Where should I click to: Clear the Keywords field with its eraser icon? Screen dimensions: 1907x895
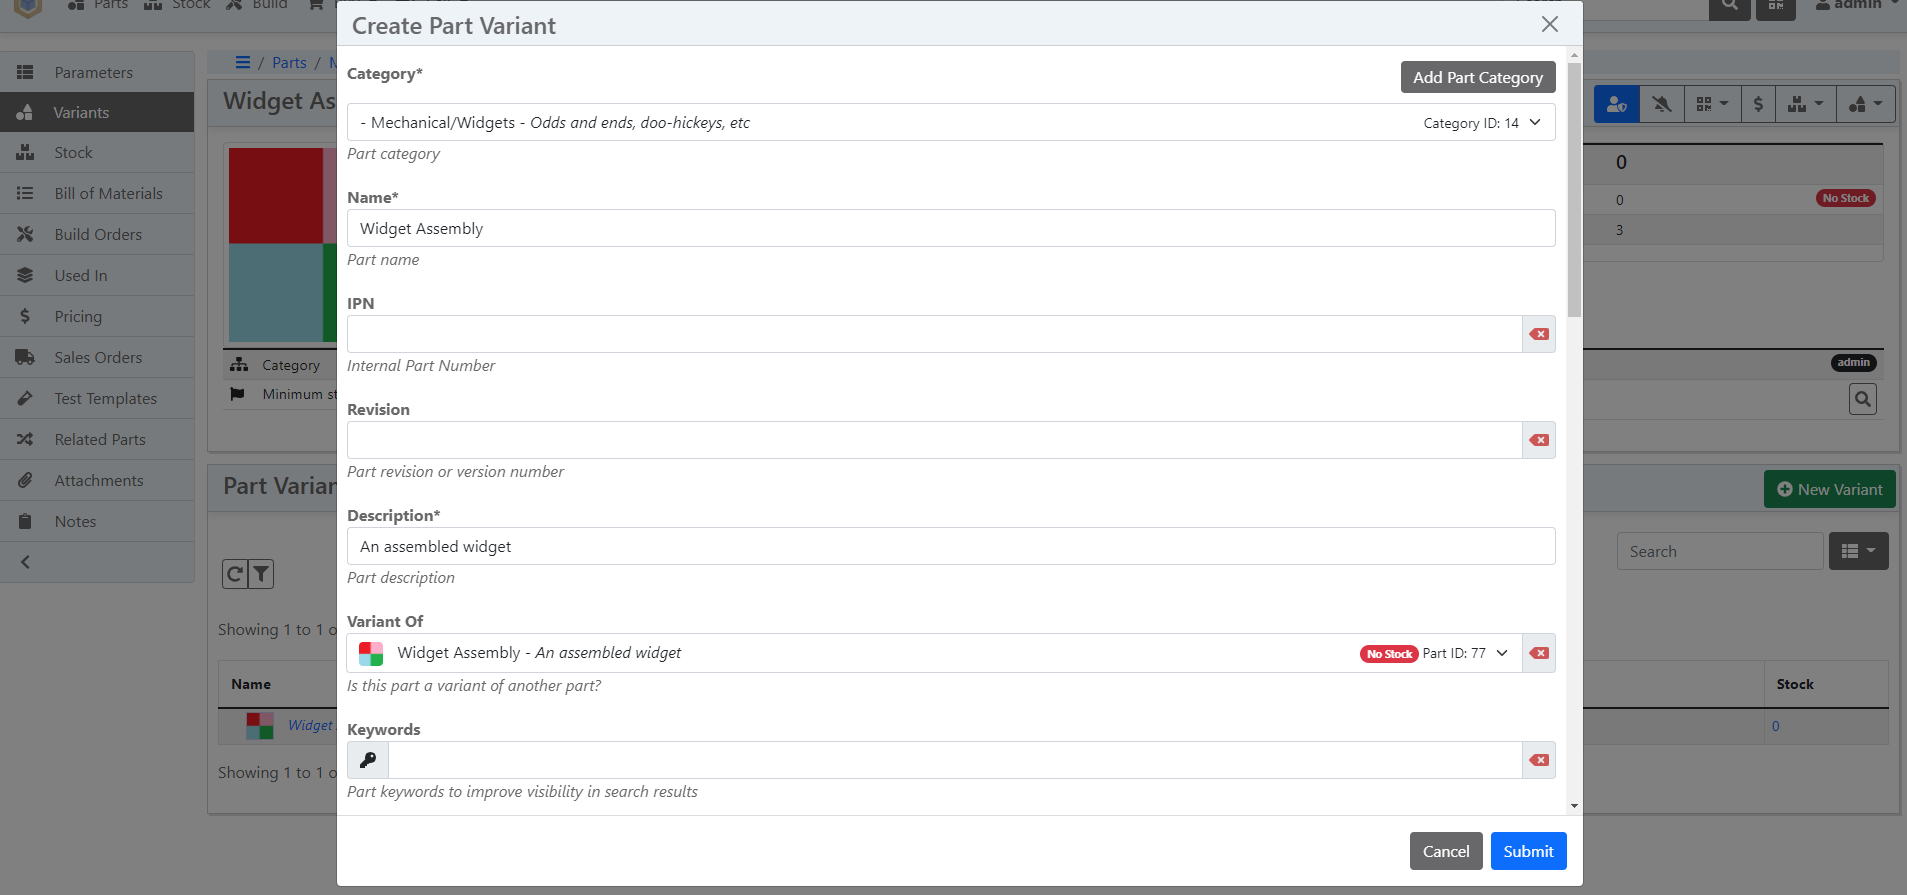pos(1538,760)
